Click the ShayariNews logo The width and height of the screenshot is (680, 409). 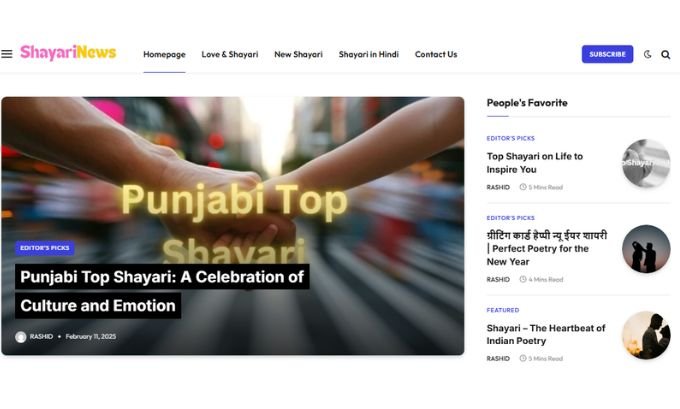(68, 52)
